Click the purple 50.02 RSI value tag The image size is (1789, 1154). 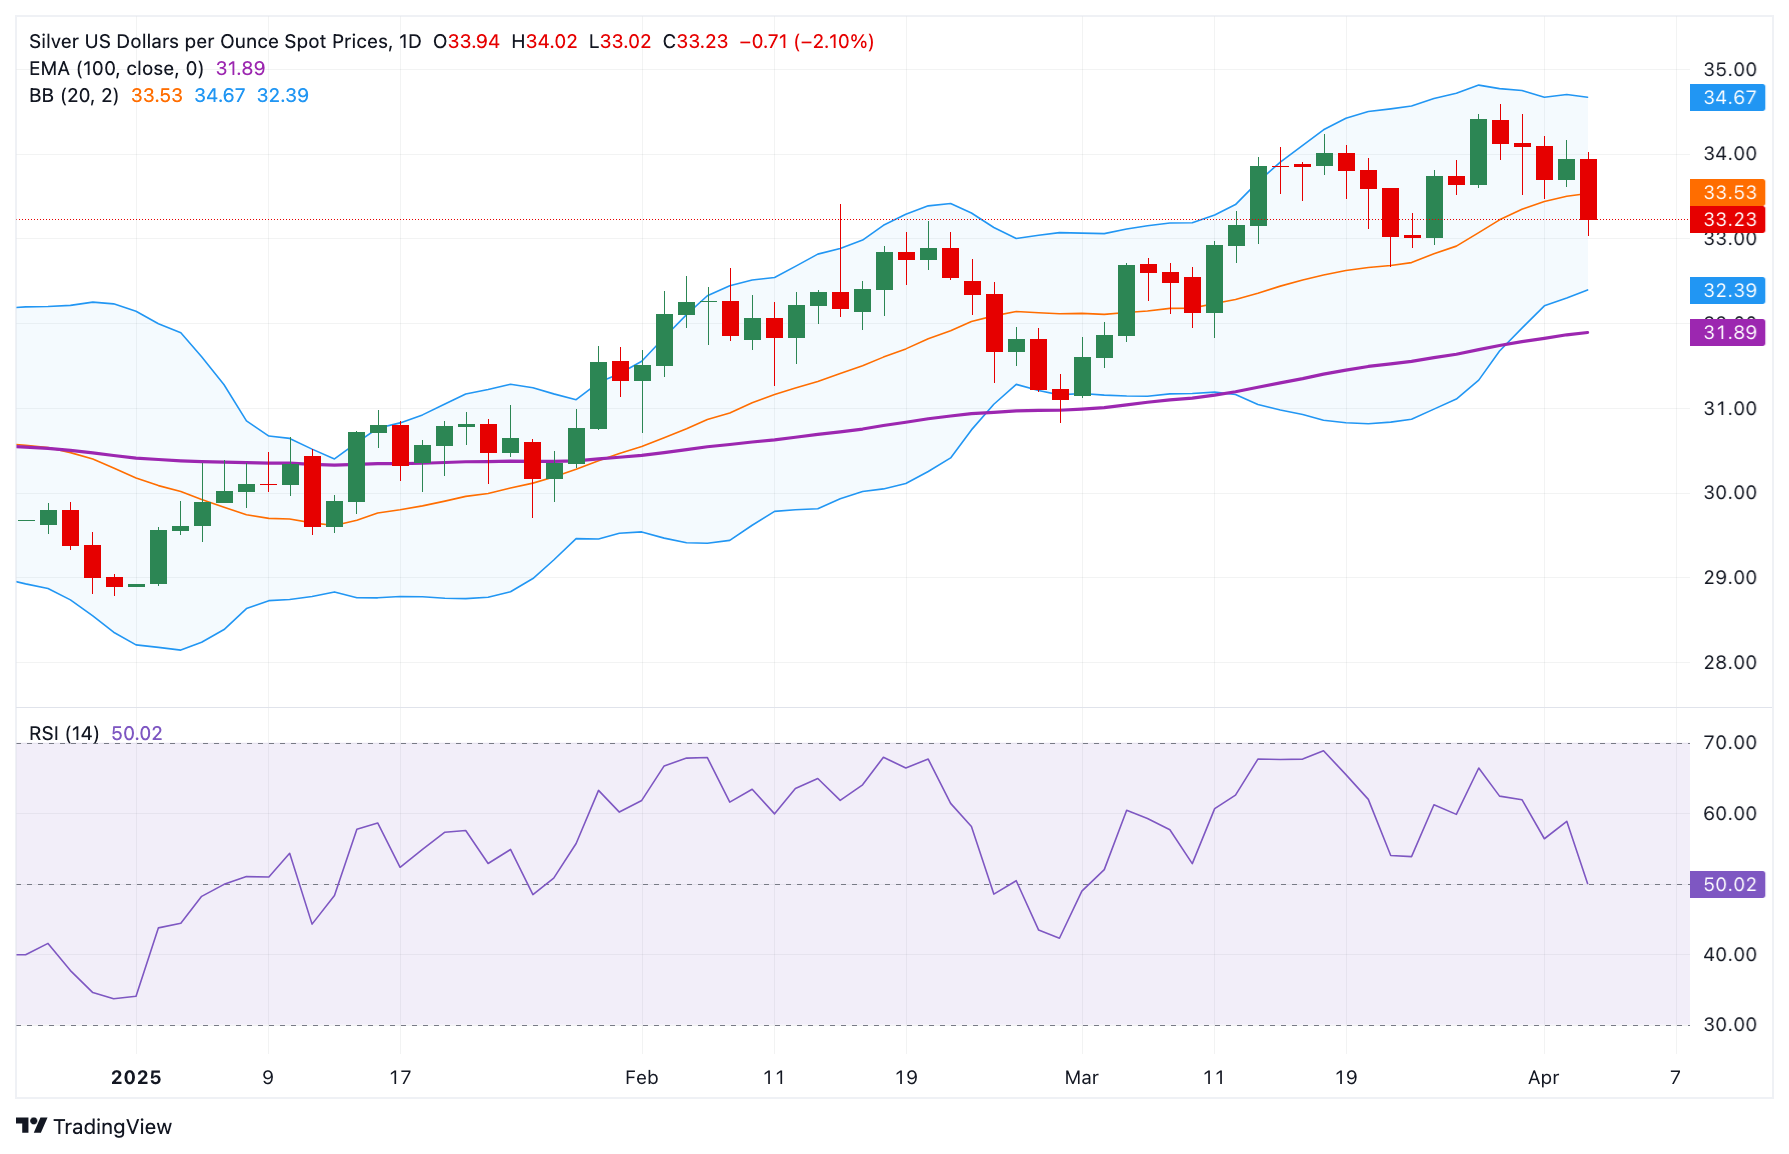click(x=1729, y=884)
